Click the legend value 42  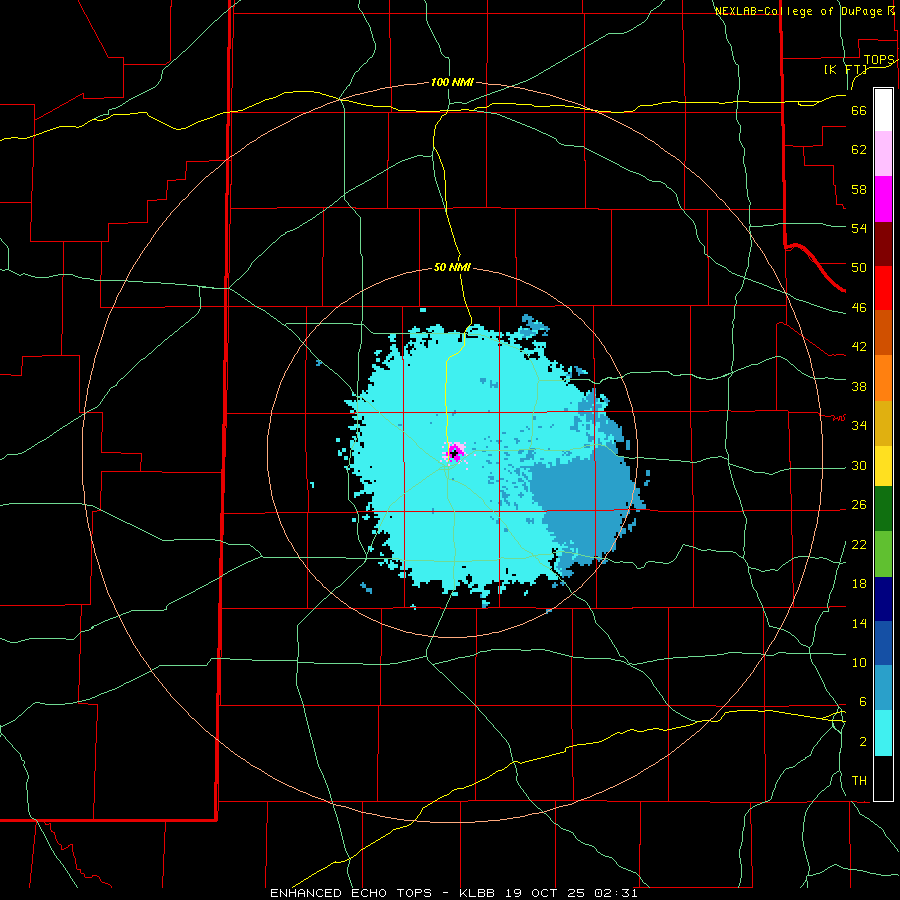pos(859,347)
